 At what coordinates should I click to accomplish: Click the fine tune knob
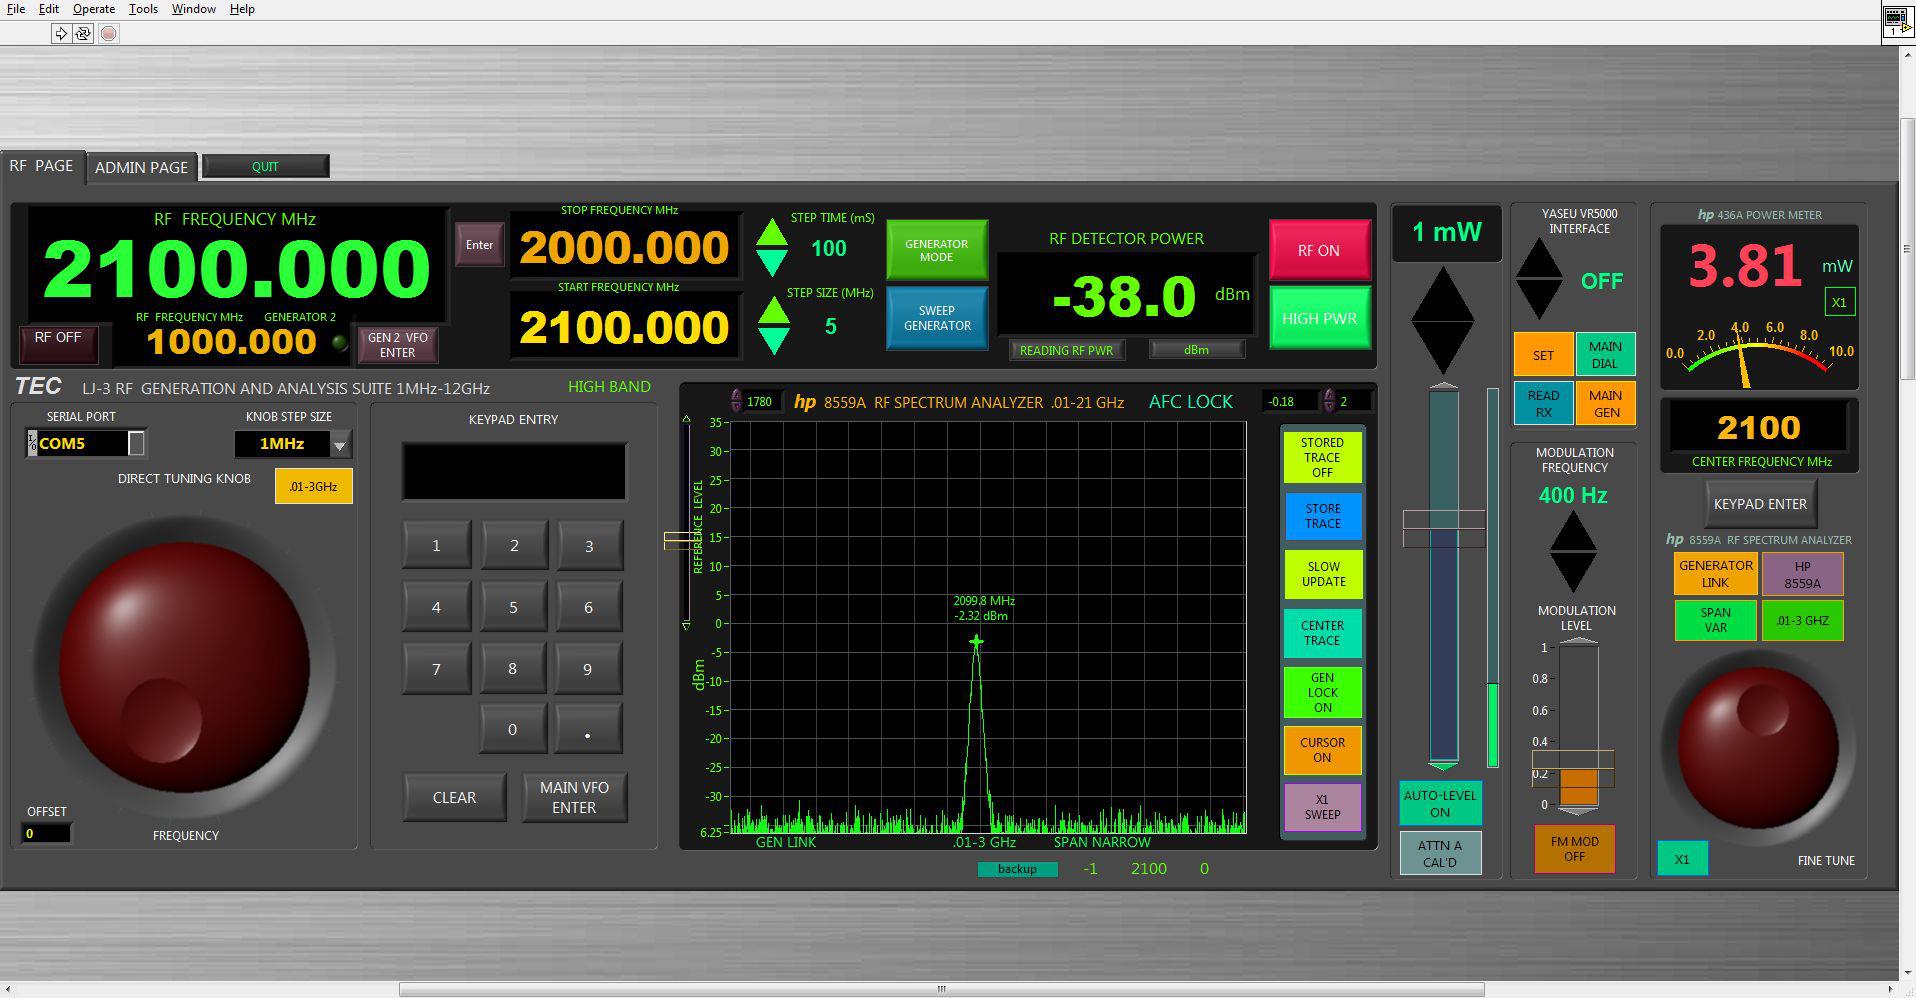tap(1758, 746)
